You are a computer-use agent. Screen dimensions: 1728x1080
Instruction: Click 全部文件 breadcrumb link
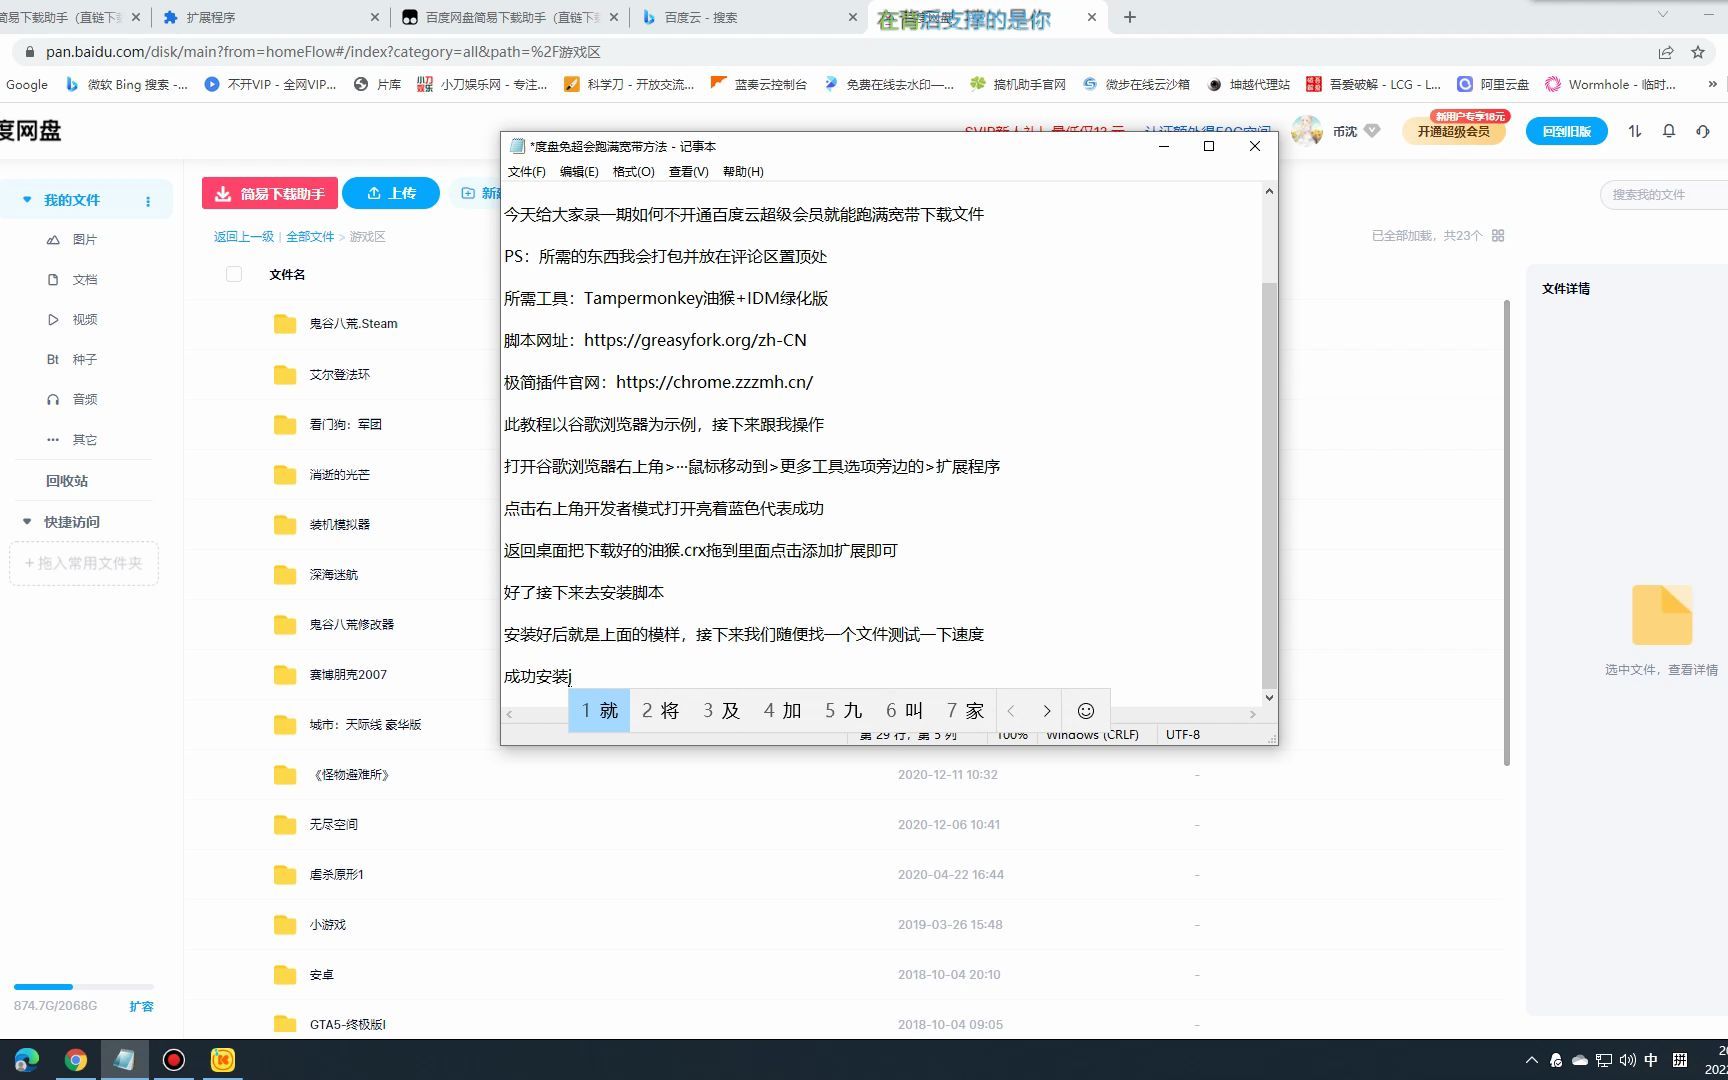310,237
